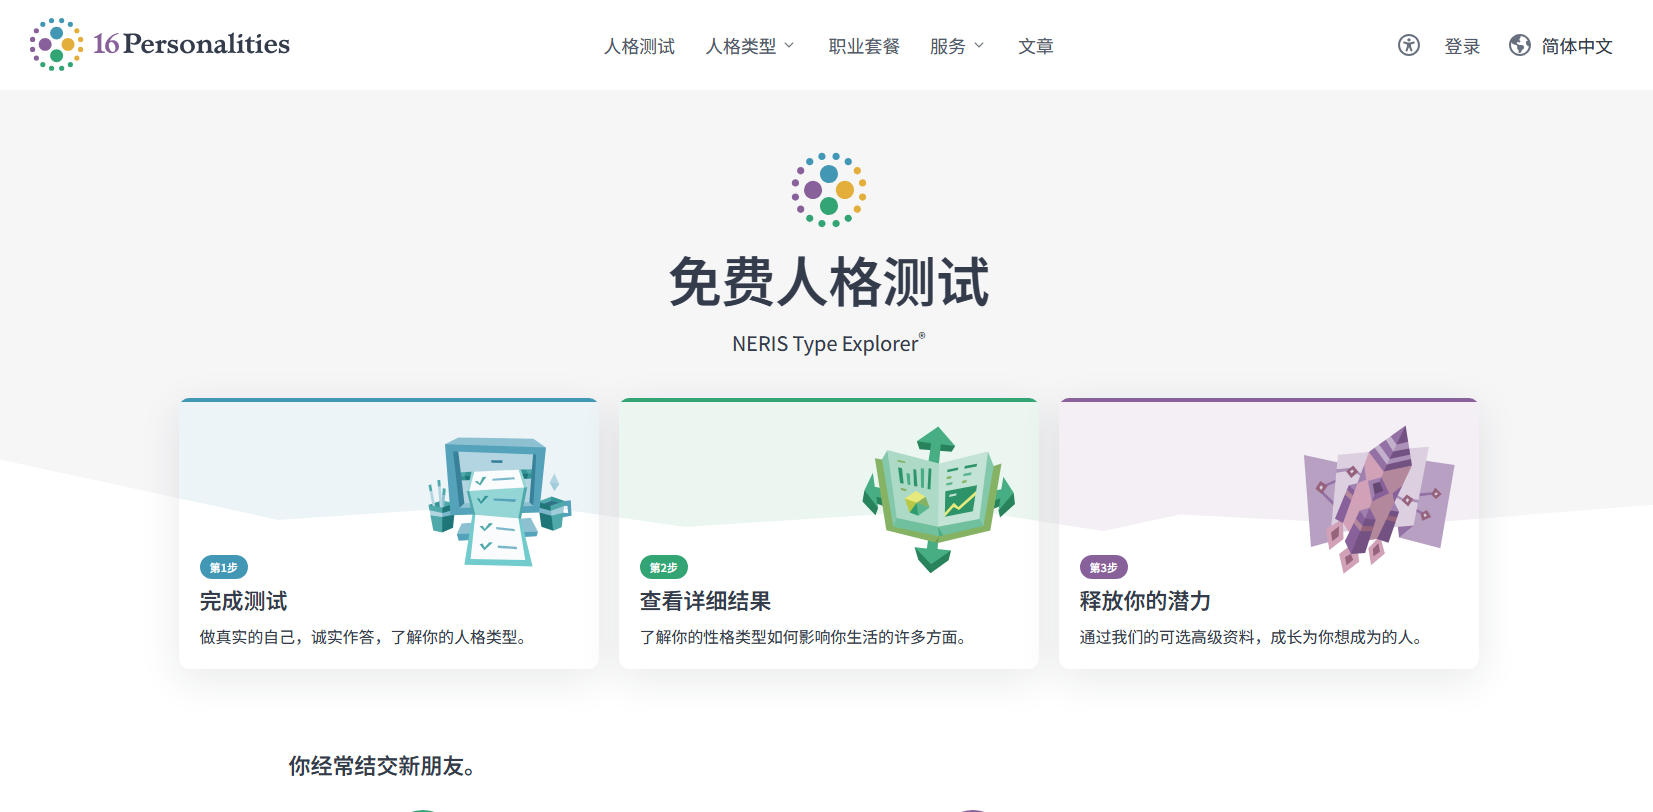The height and width of the screenshot is (812, 1653).
Task: Click the printer checklist illustration
Action: [498, 502]
